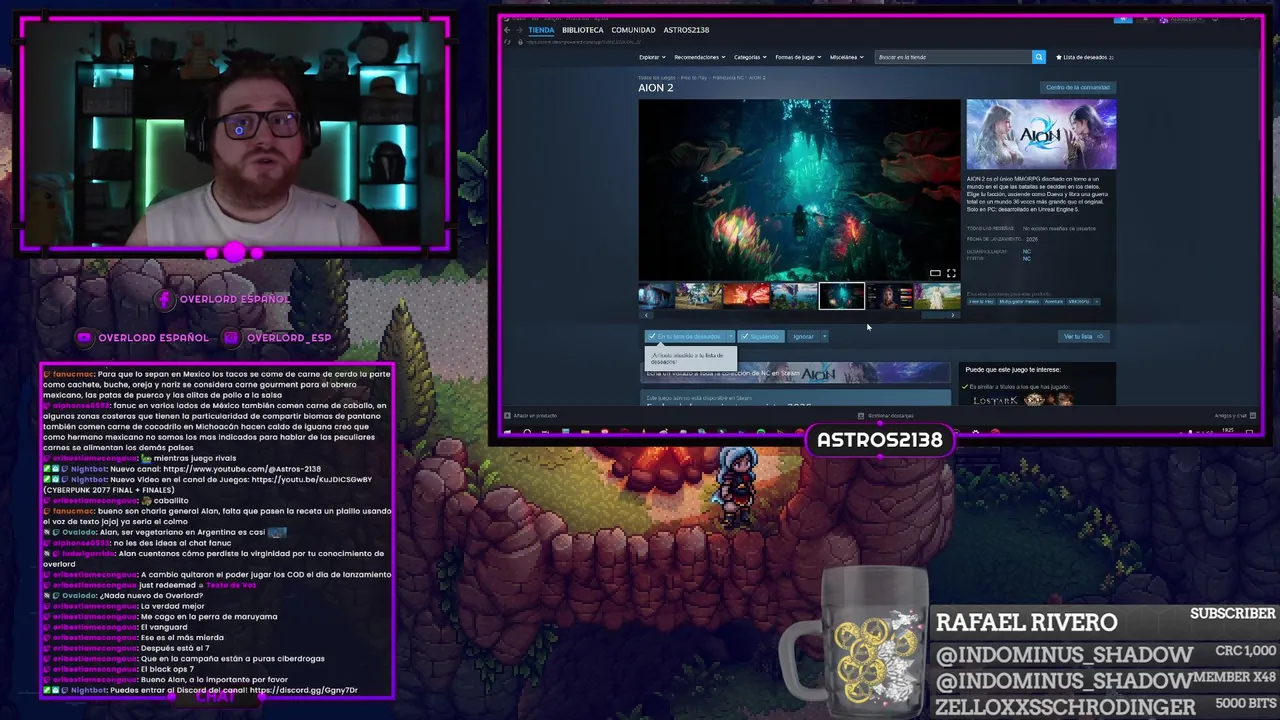
Task: Click the NC collection AION banner
Action: (x=795, y=373)
